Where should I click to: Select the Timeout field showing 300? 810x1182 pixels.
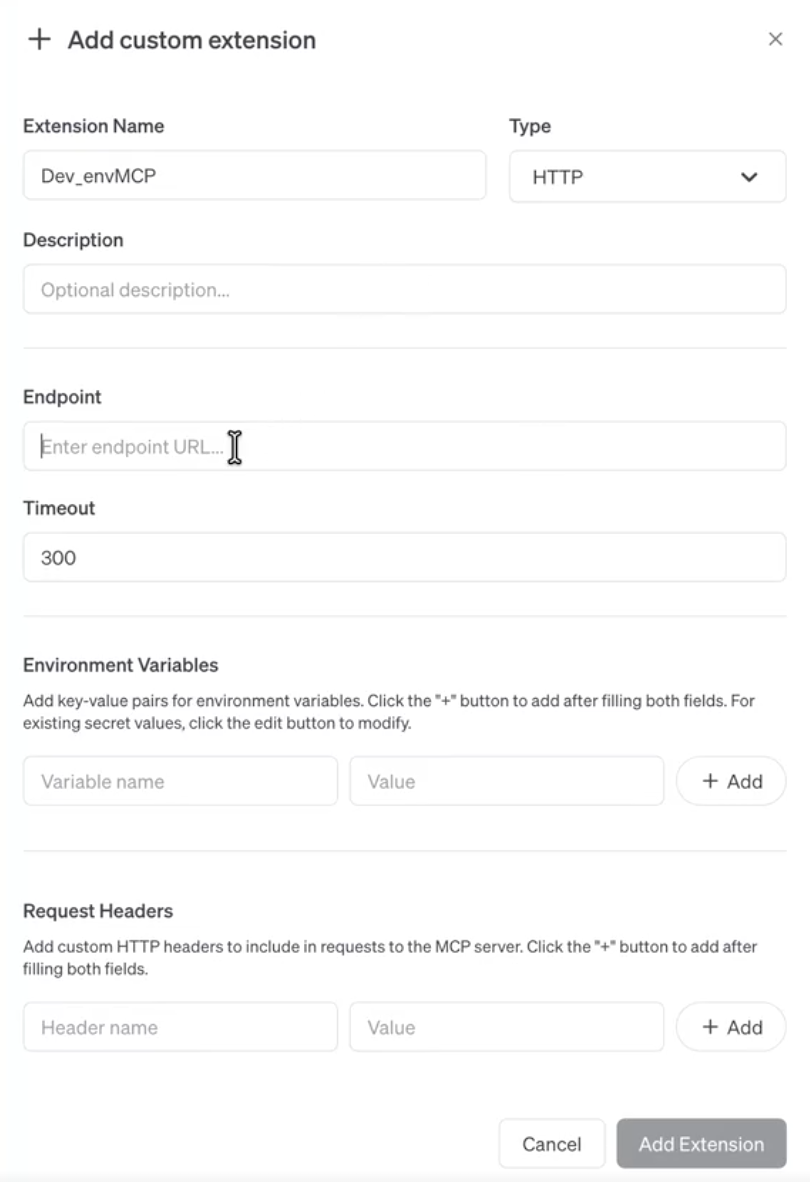[x=404, y=557]
